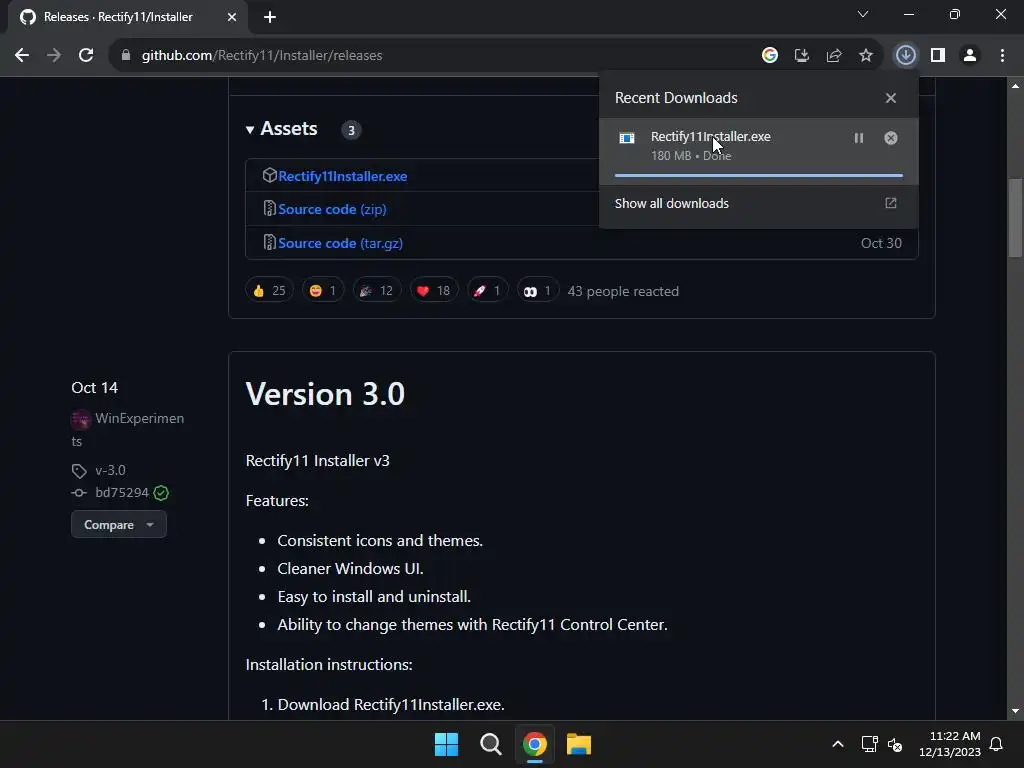Close the Recent Downloads popup
Image resolution: width=1024 pixels, height=768 pixels.
tap(891, 98)
